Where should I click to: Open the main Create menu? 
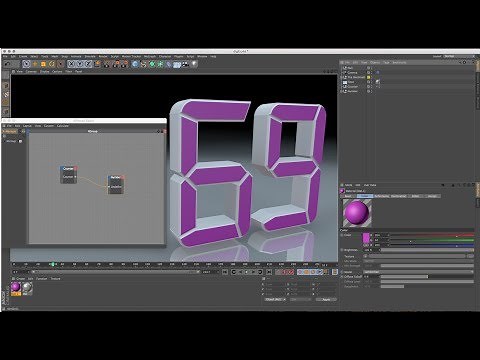23,57
